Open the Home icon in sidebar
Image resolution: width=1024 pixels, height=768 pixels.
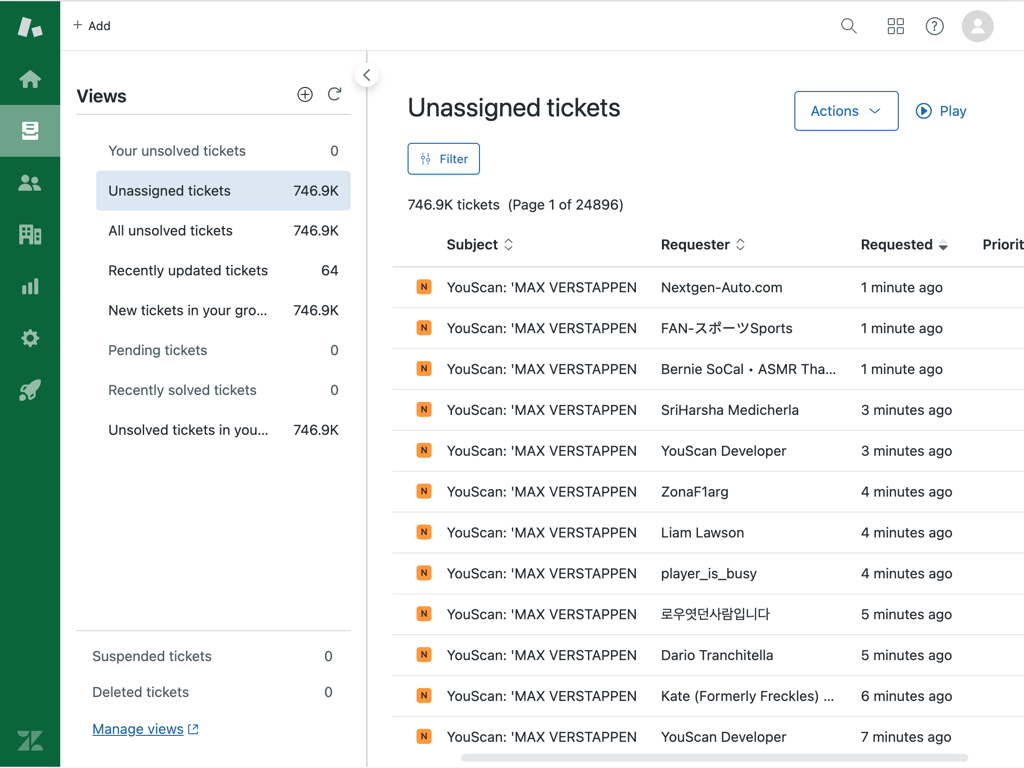tap(30, 79)
